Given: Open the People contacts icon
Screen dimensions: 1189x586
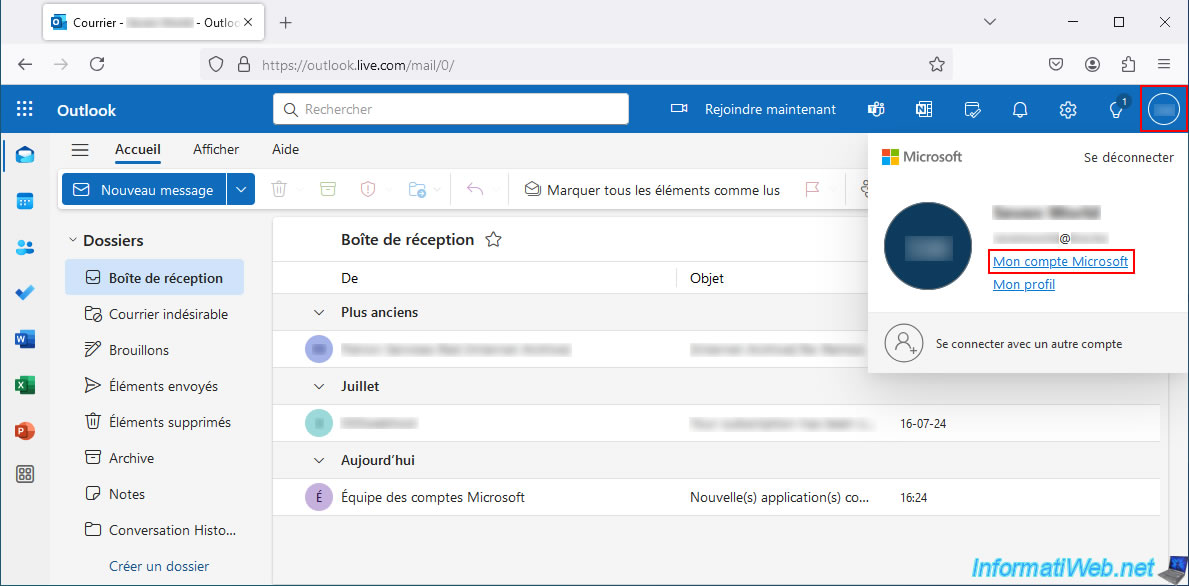Looking at the screenshot, I should [x=25, y=247].
